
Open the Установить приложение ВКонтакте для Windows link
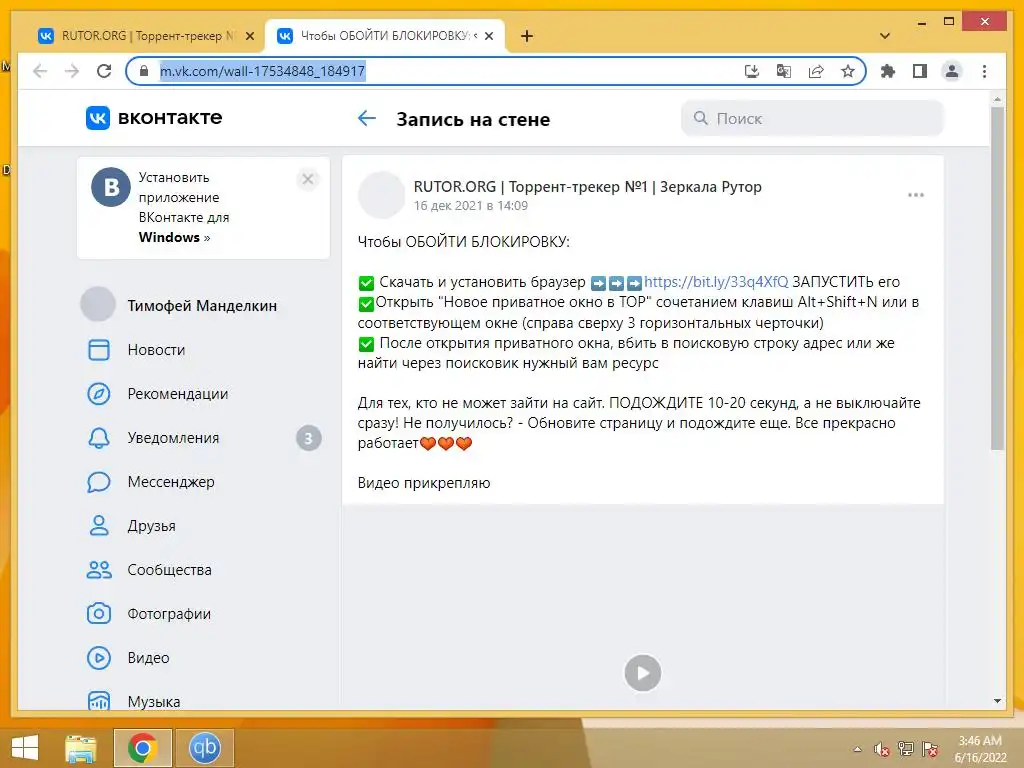tap(184, 207)
